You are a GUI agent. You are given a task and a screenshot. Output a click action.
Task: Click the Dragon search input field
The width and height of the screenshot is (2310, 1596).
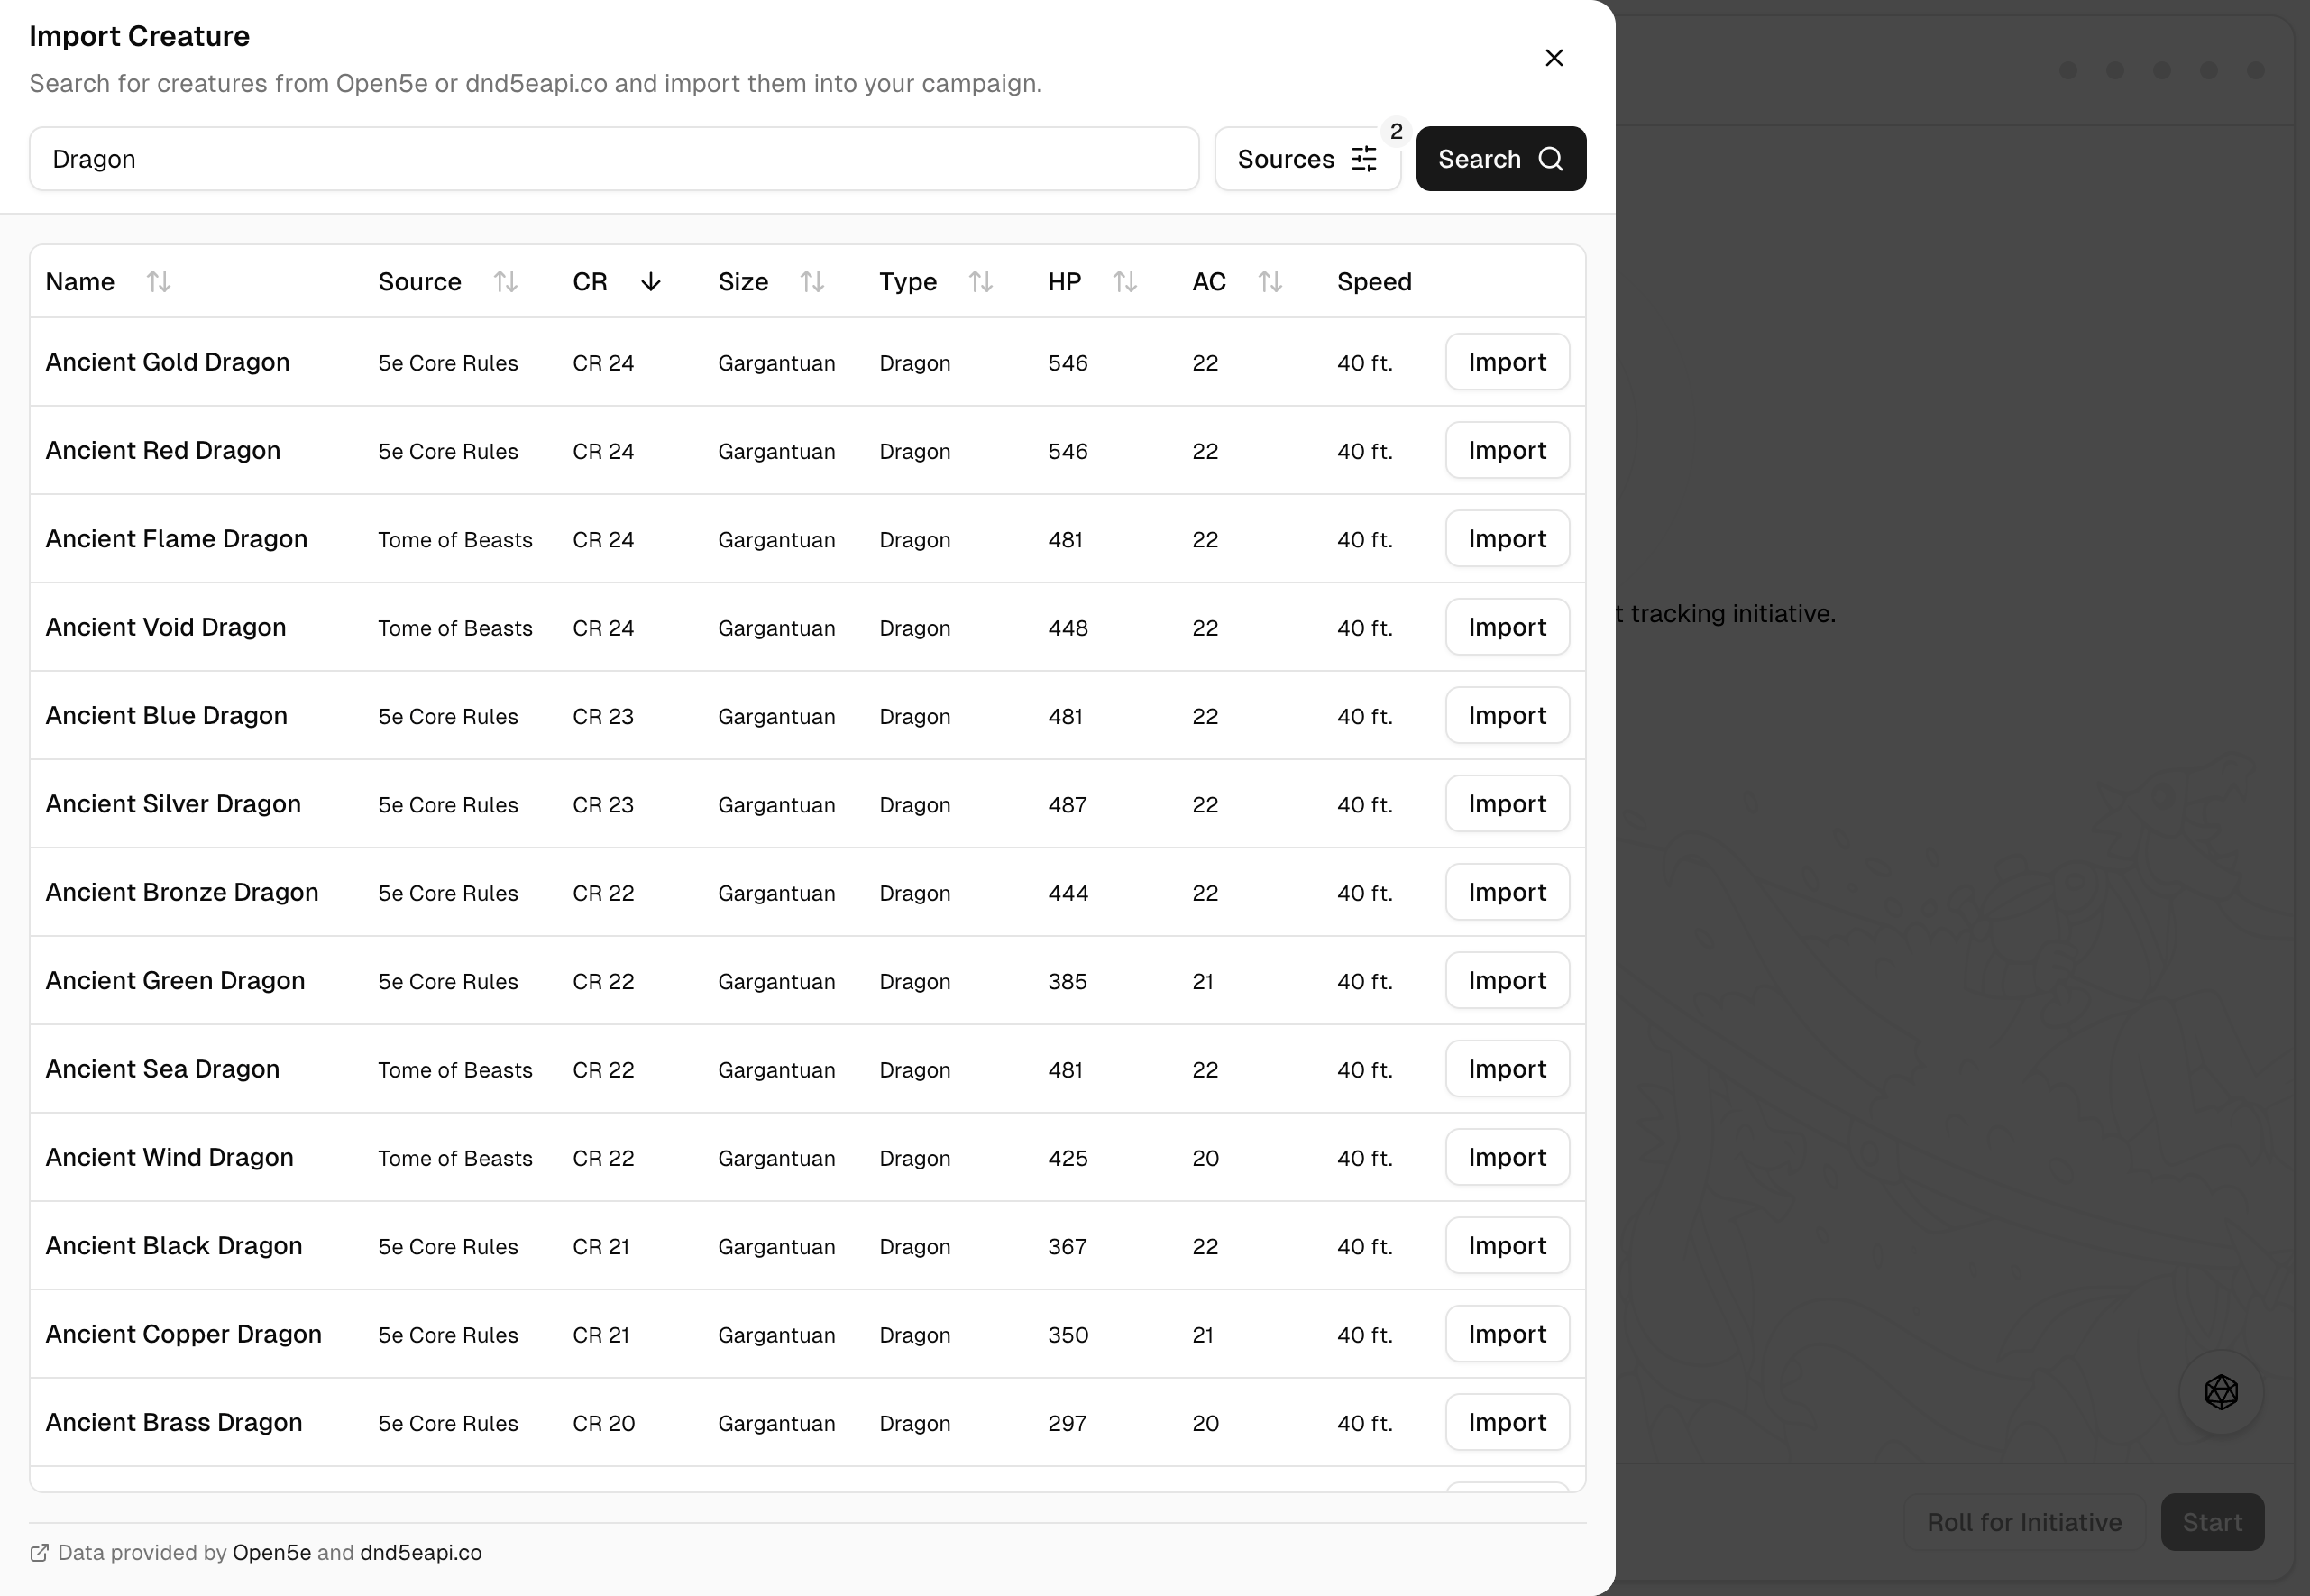613,159
